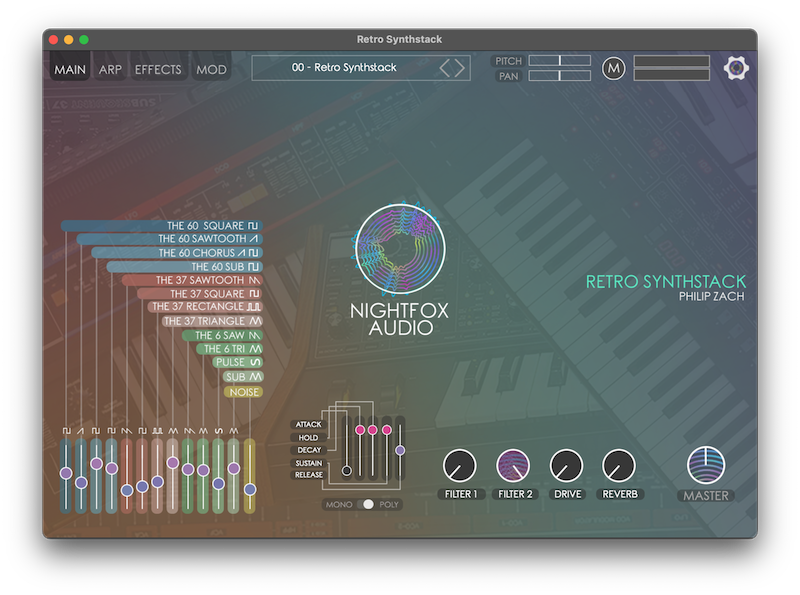Click the SUSTAIN envelope label
The image size is (800, 595).
click(x=308, y=463)
